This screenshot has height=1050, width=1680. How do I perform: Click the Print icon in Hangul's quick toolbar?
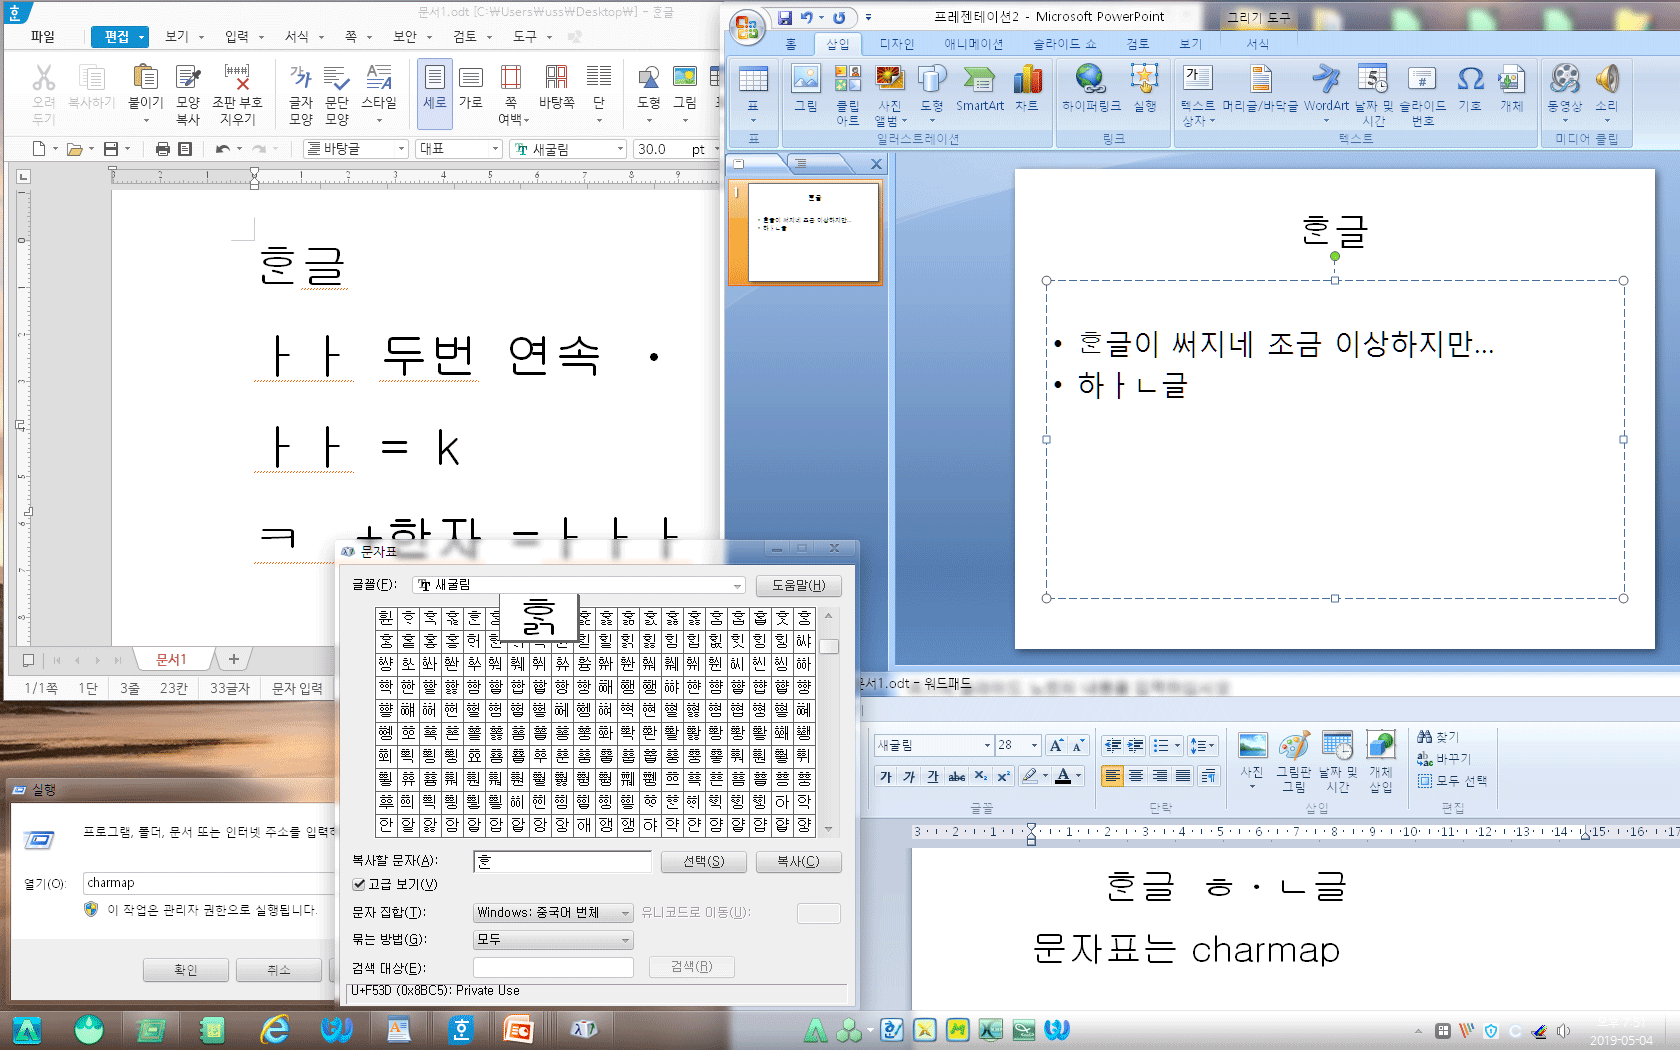coord(163,149)
